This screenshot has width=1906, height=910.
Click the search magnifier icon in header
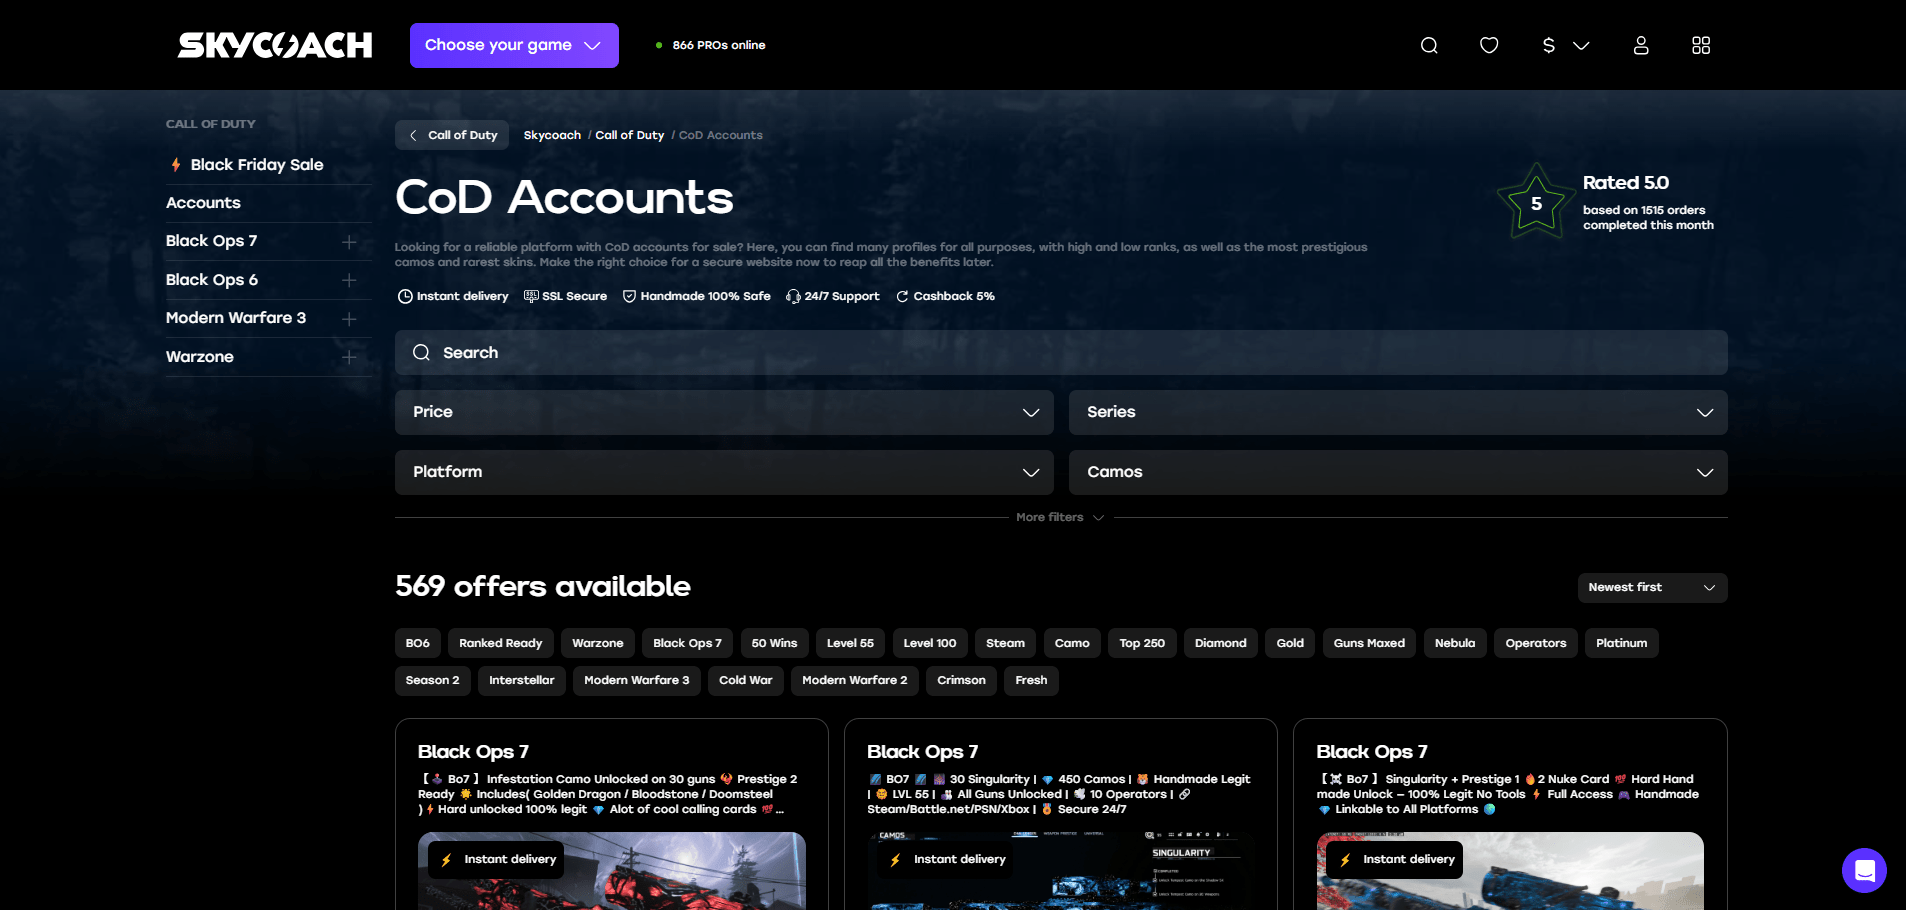coord(1429,45)
